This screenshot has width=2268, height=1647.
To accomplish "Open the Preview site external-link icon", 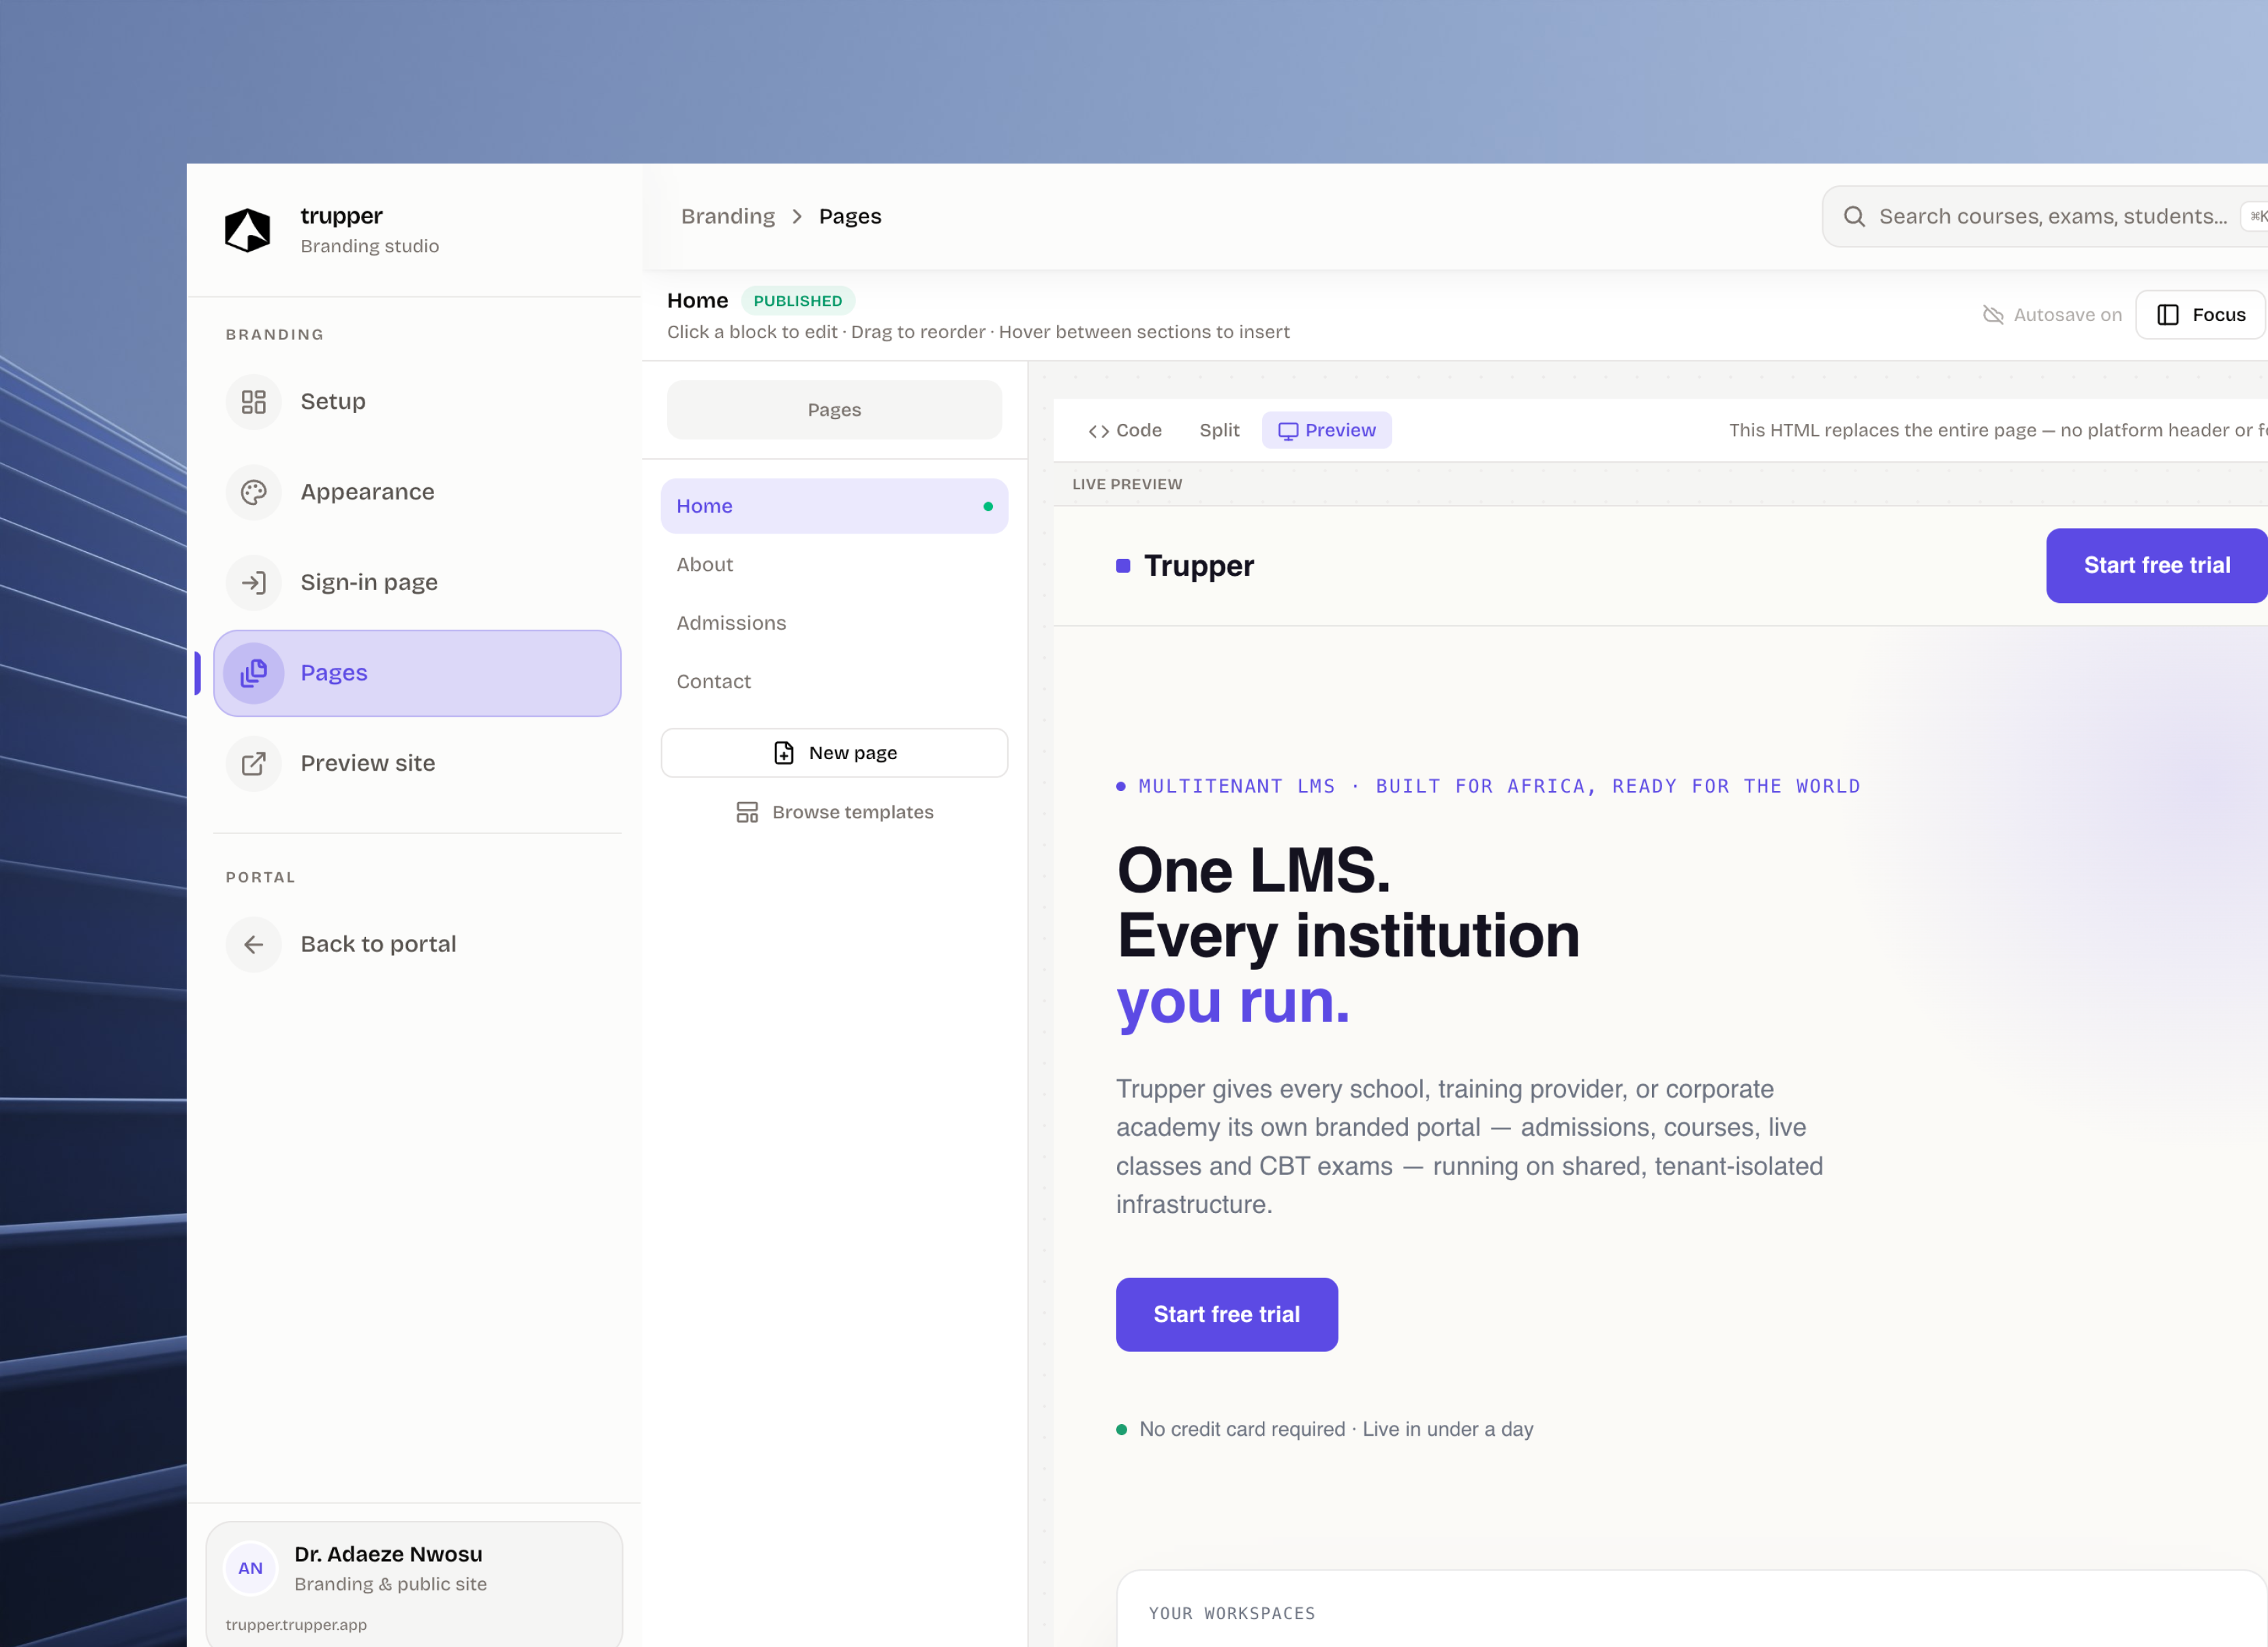I will (254, 764).
